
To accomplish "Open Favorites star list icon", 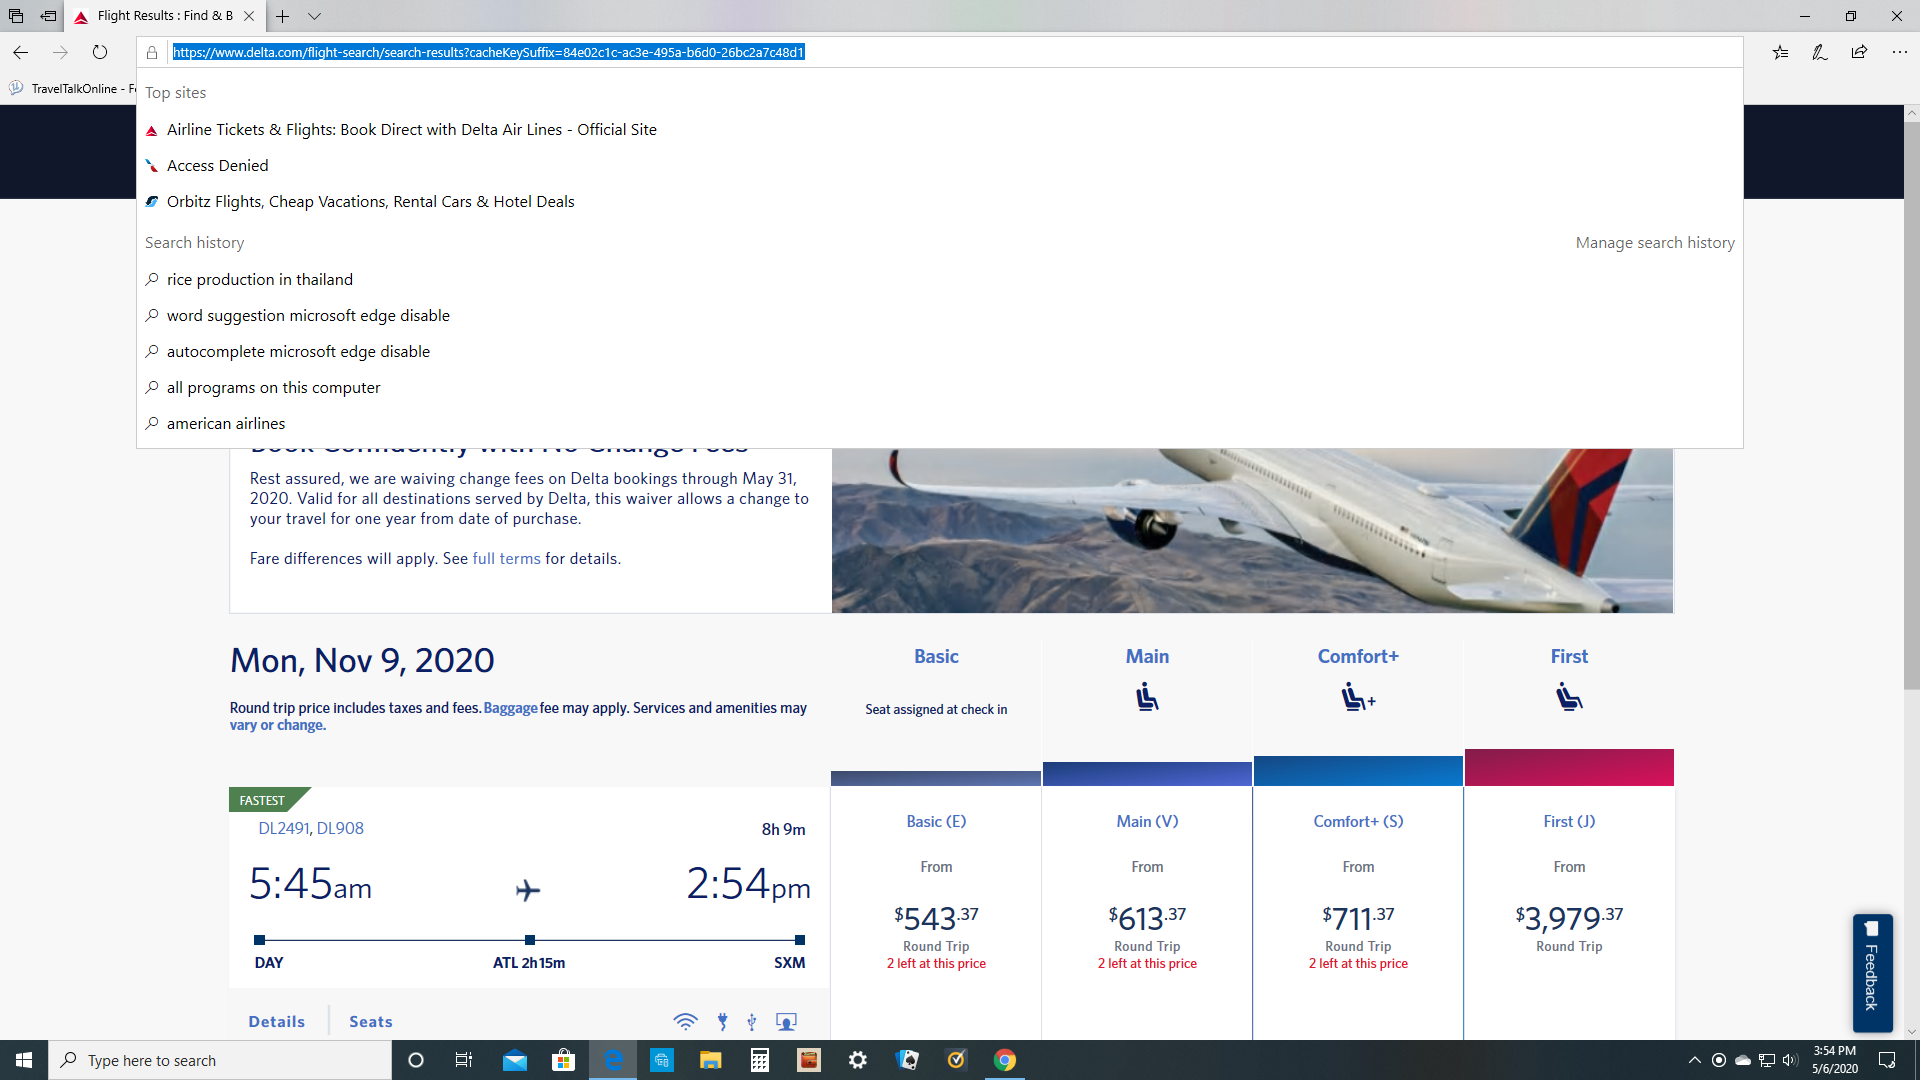I will pyautogui.click(x=1780, y=52).
